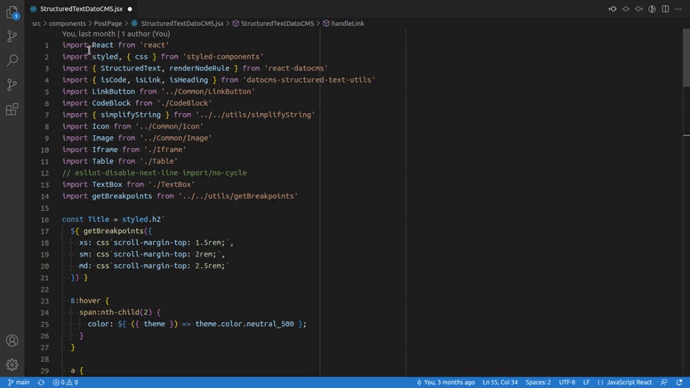The height and width of the screenshot is (388, 690).
Task: Click the notifications bell in status bar
Action: click(x=679, y=382)
